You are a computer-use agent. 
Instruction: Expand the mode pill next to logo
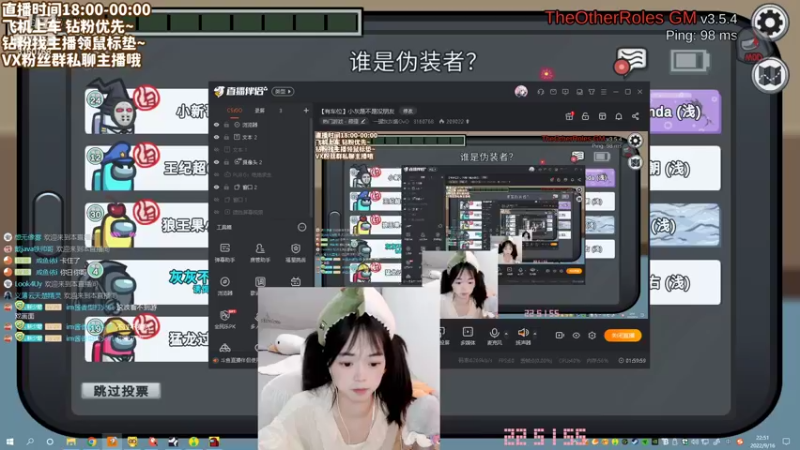tap(283, 91)
